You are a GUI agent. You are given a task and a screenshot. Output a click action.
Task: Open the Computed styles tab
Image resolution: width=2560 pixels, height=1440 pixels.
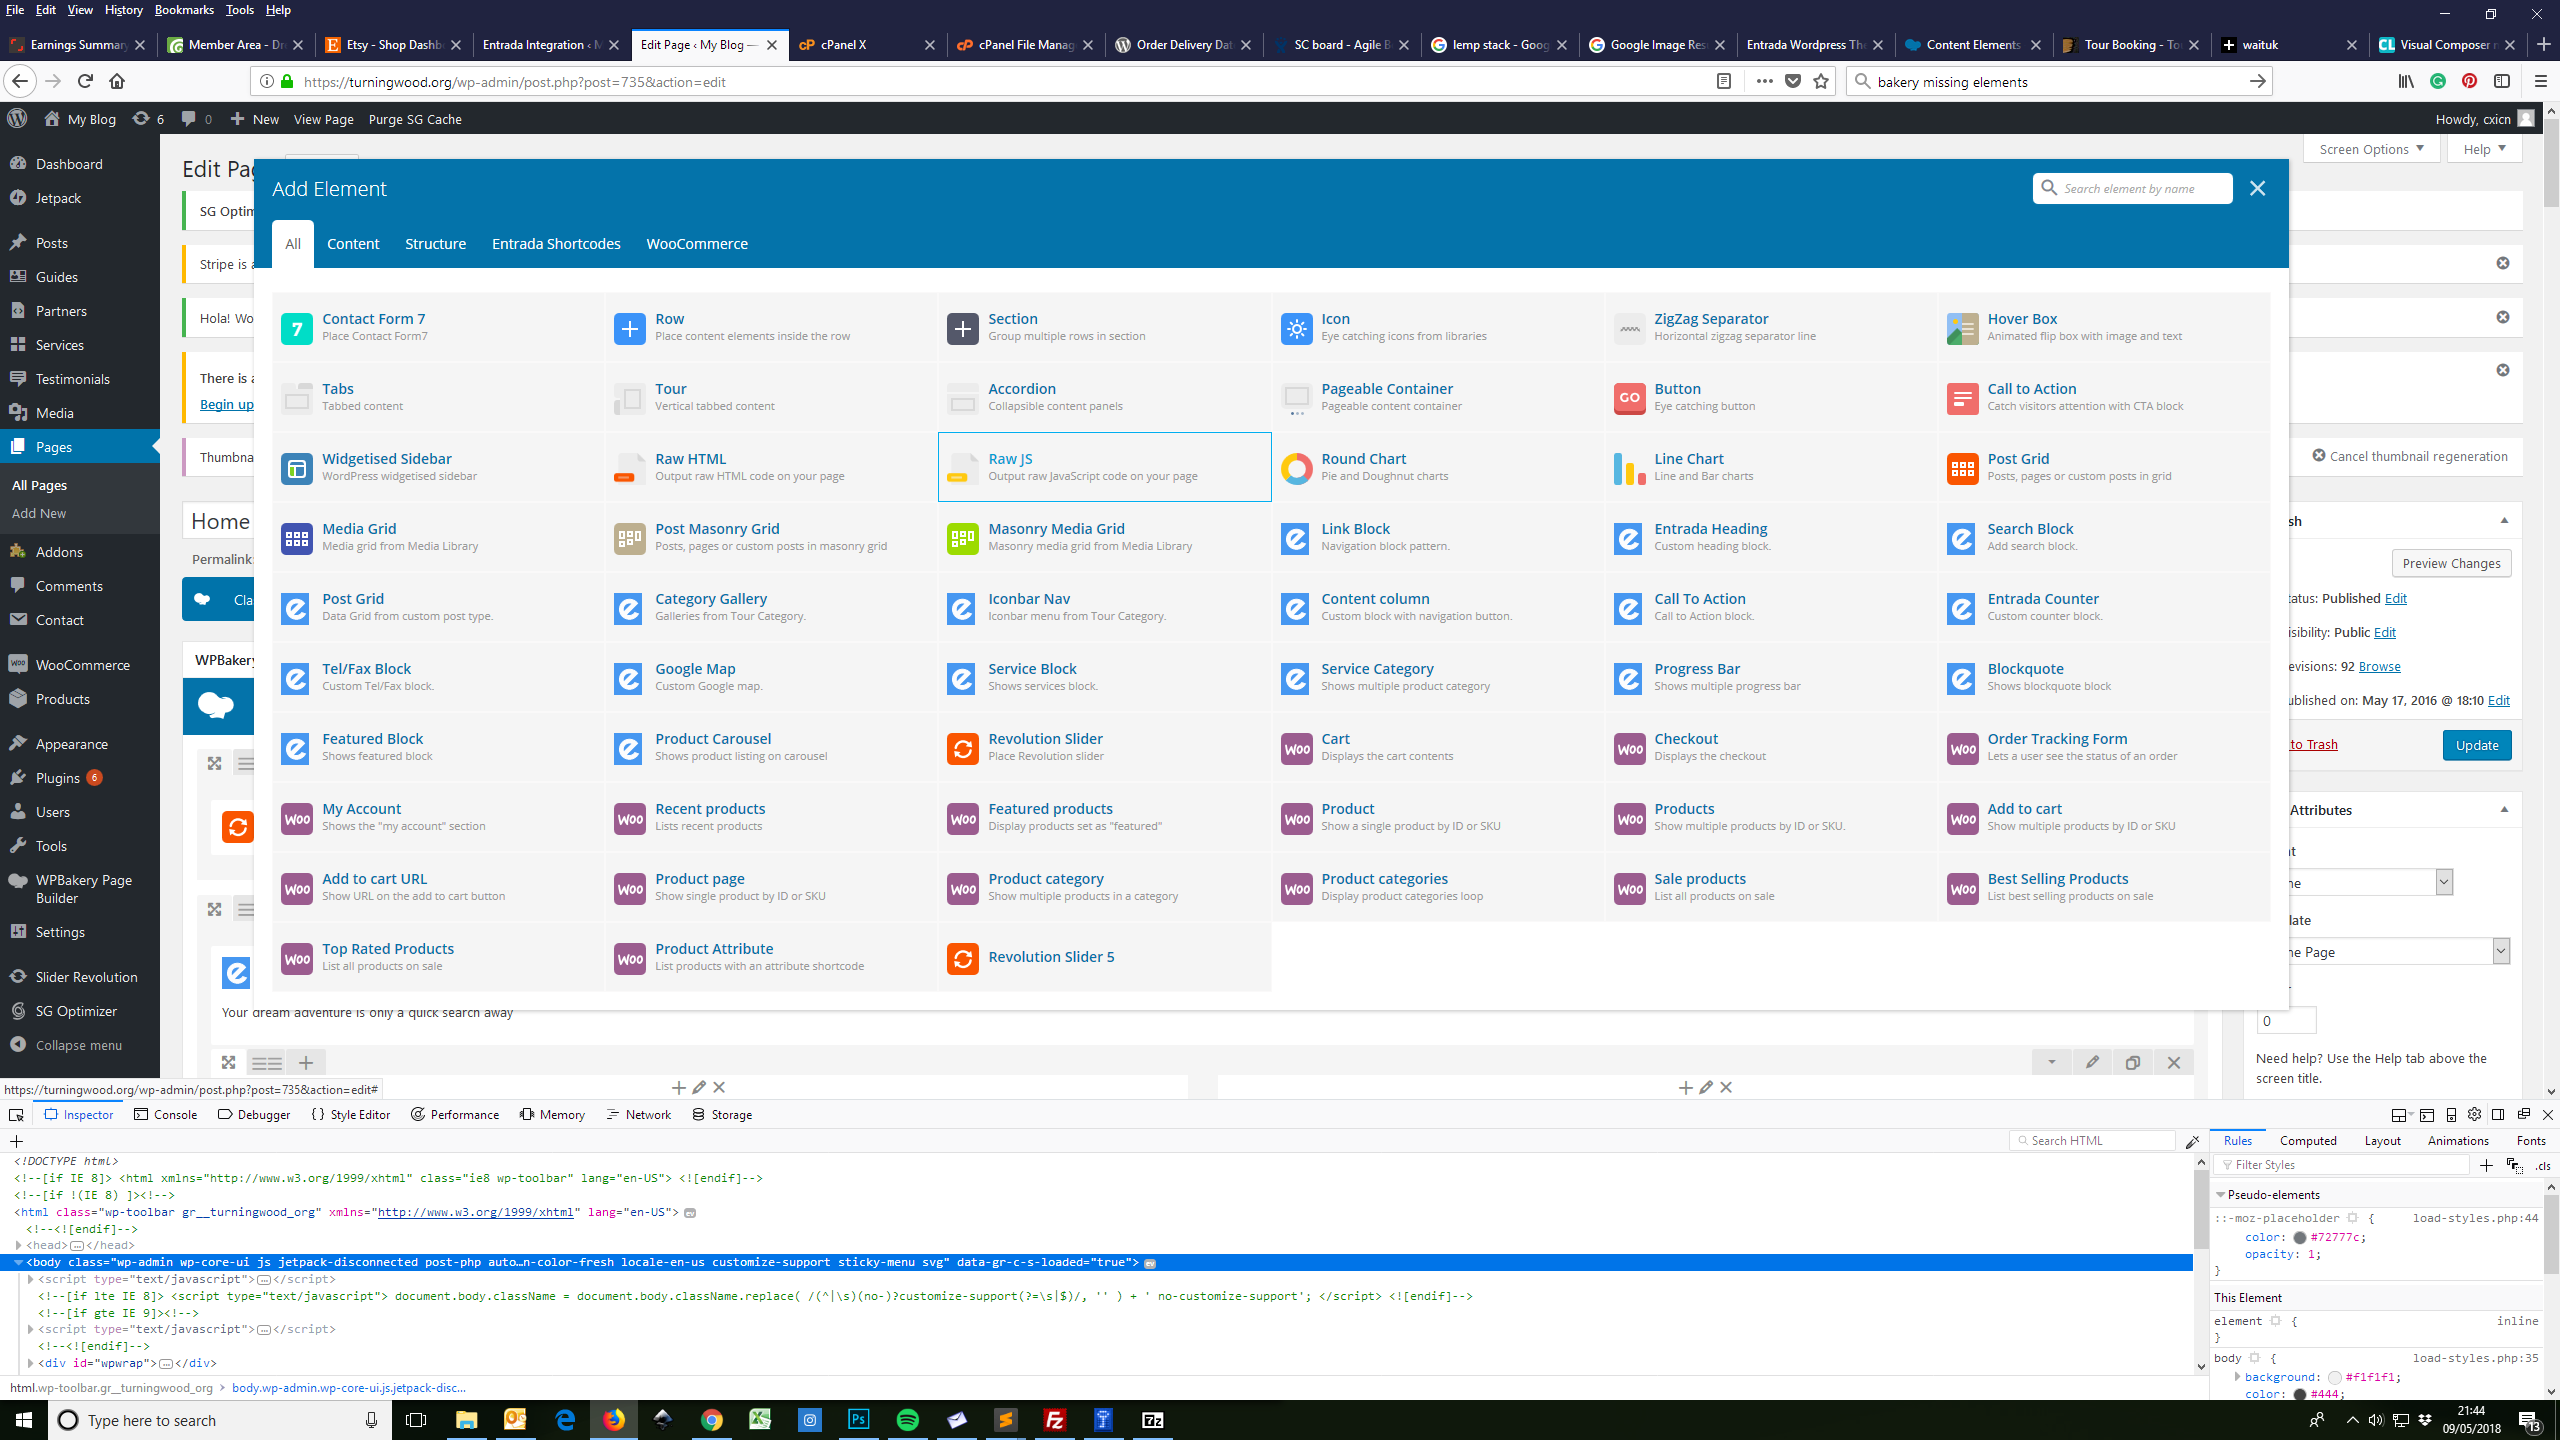2308,1140
